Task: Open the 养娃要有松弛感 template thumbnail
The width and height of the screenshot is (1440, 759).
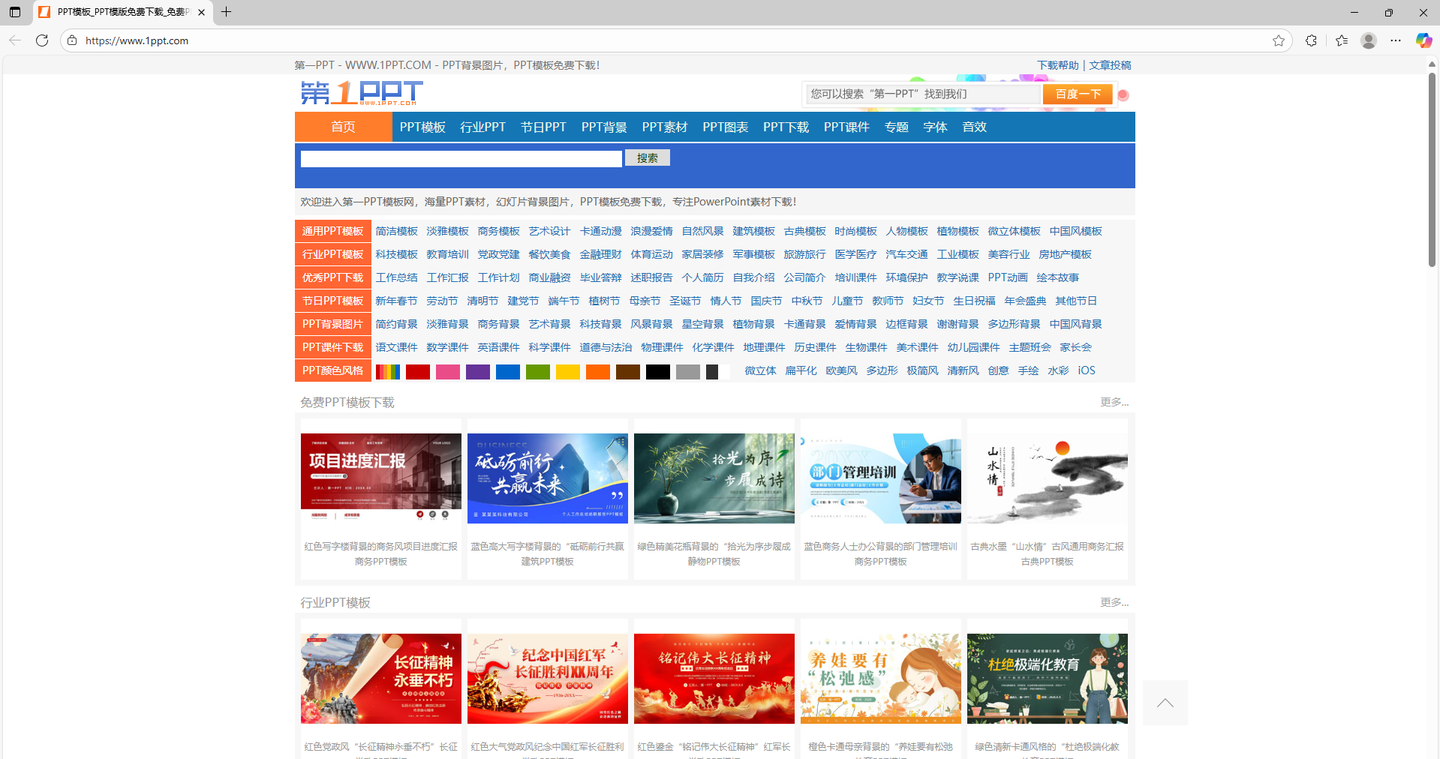Action: tap(881, 678)
